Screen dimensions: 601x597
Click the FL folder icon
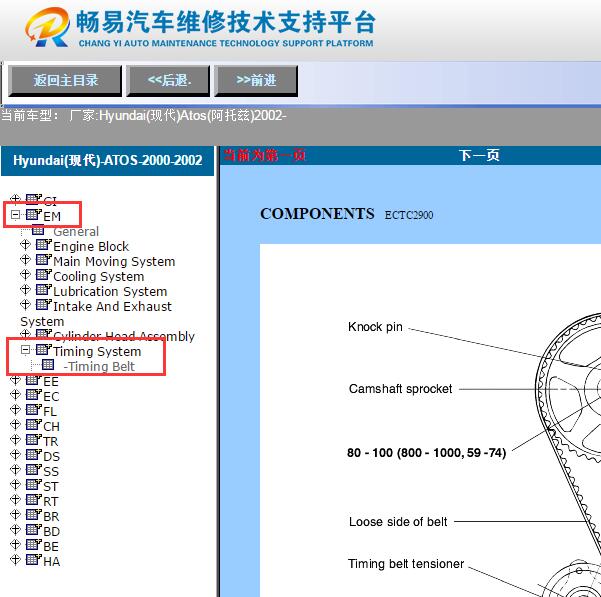click(x=33, y=409)
